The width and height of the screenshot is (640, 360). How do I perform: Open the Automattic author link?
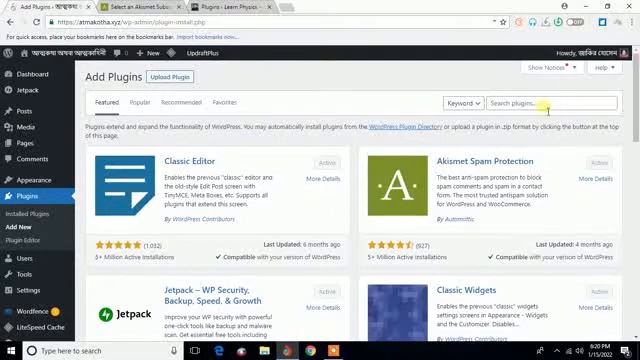coord(460,219)
